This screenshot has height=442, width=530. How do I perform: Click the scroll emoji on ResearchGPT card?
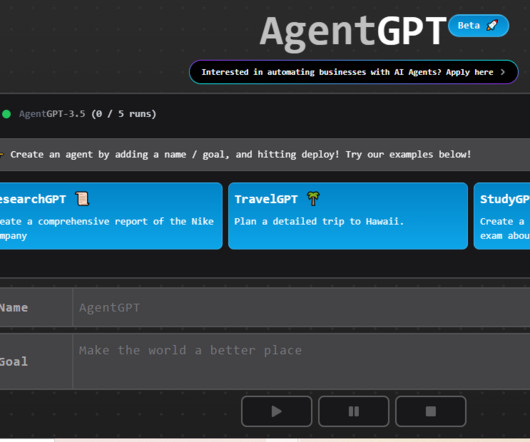click(x=82, y=199)
